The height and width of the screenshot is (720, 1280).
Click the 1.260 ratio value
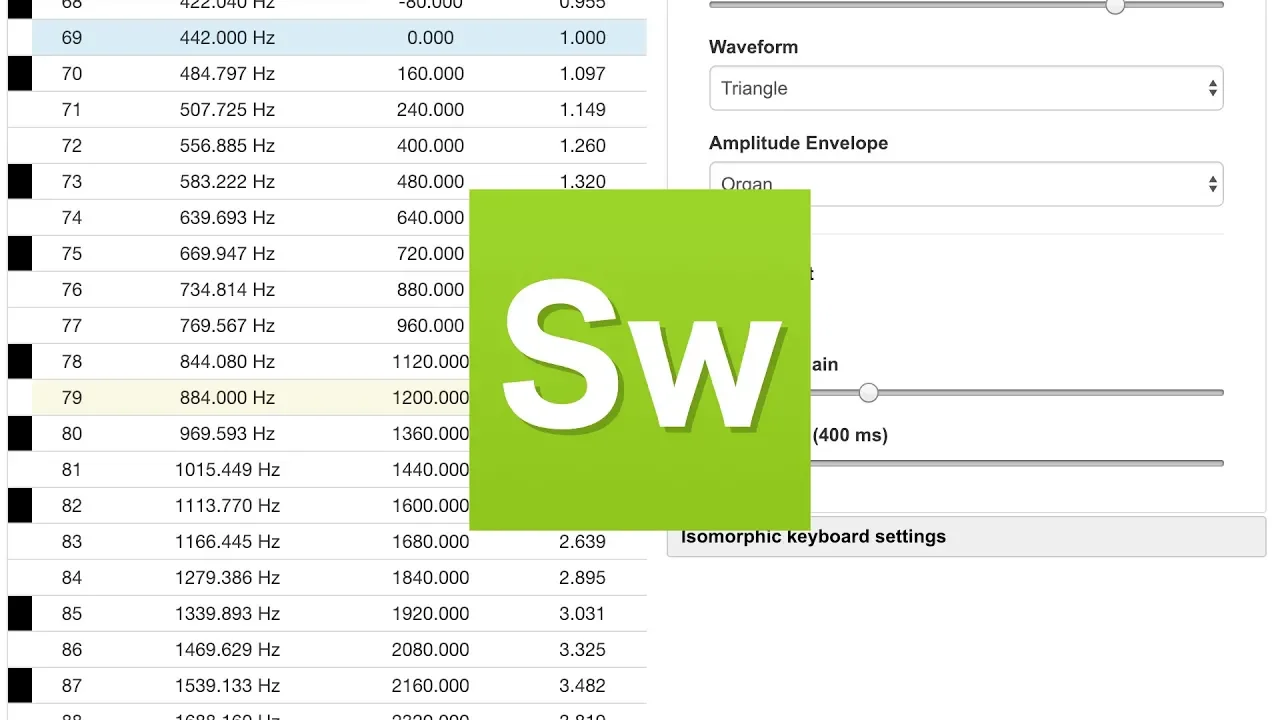(x=582, y=146)
